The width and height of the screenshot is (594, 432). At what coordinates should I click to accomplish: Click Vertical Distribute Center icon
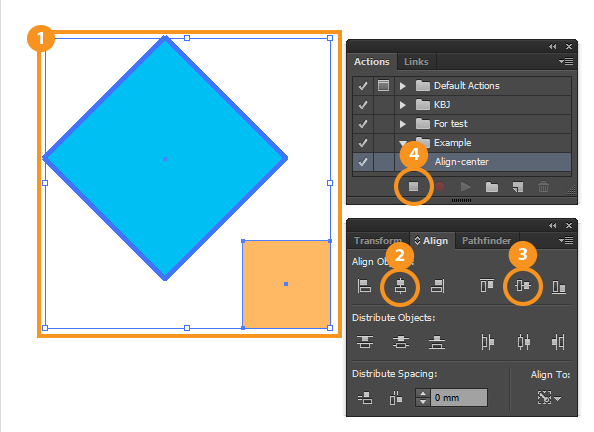(x=401, y=342)
